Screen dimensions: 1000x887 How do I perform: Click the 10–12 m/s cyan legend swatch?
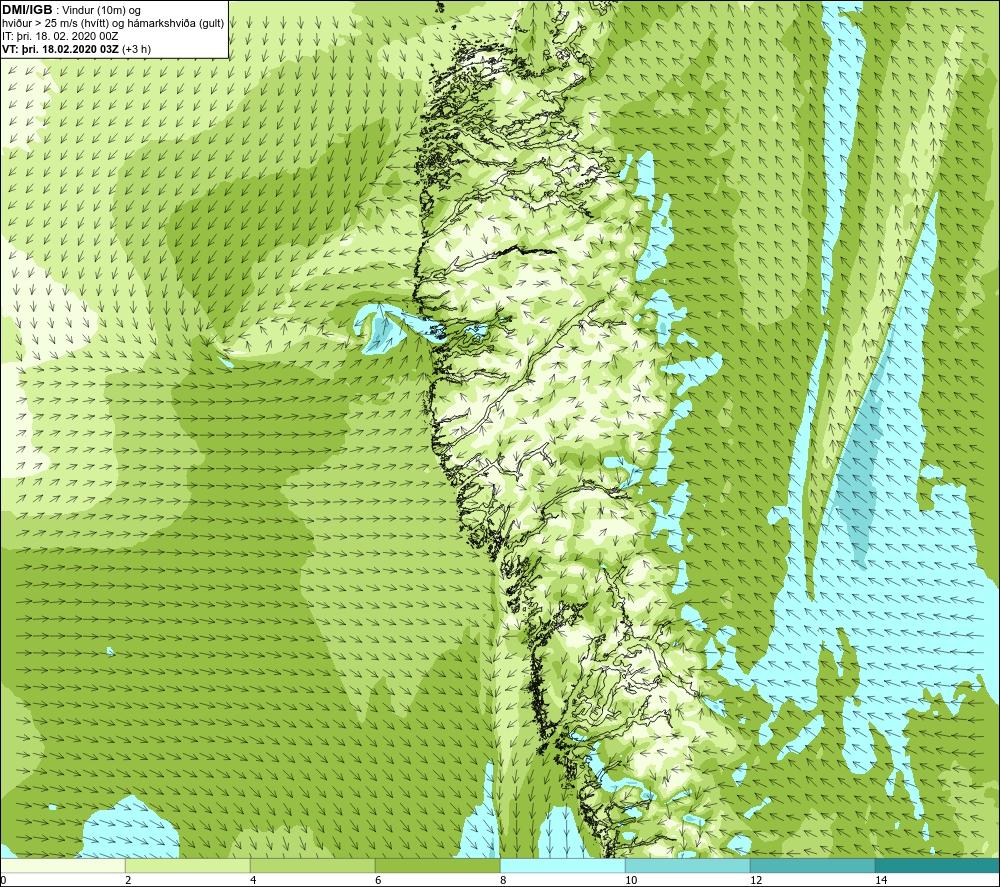[688, 866]
